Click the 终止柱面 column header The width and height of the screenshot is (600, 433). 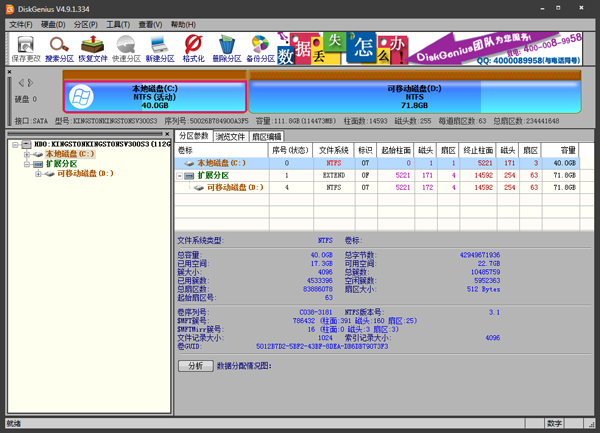point(478,150)
